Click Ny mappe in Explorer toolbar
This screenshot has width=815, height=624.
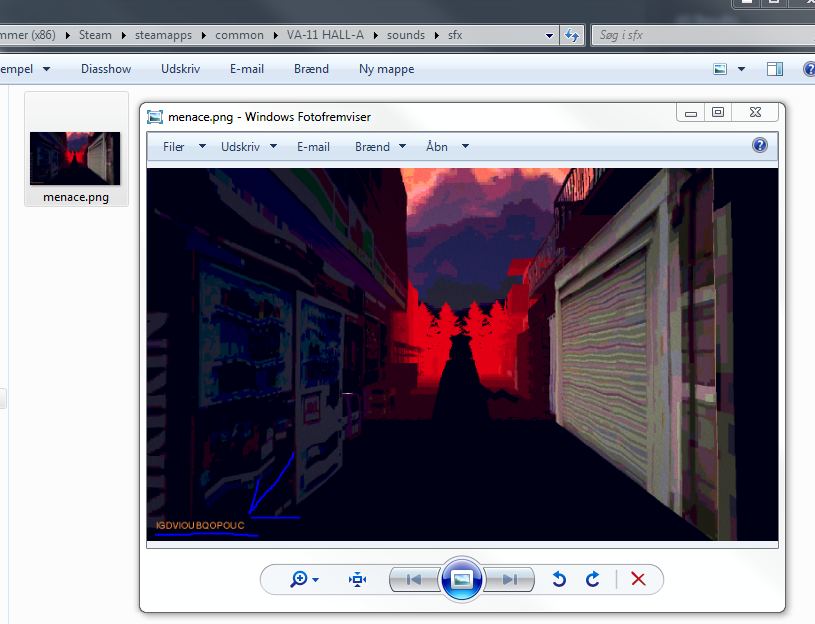[386, 69]
